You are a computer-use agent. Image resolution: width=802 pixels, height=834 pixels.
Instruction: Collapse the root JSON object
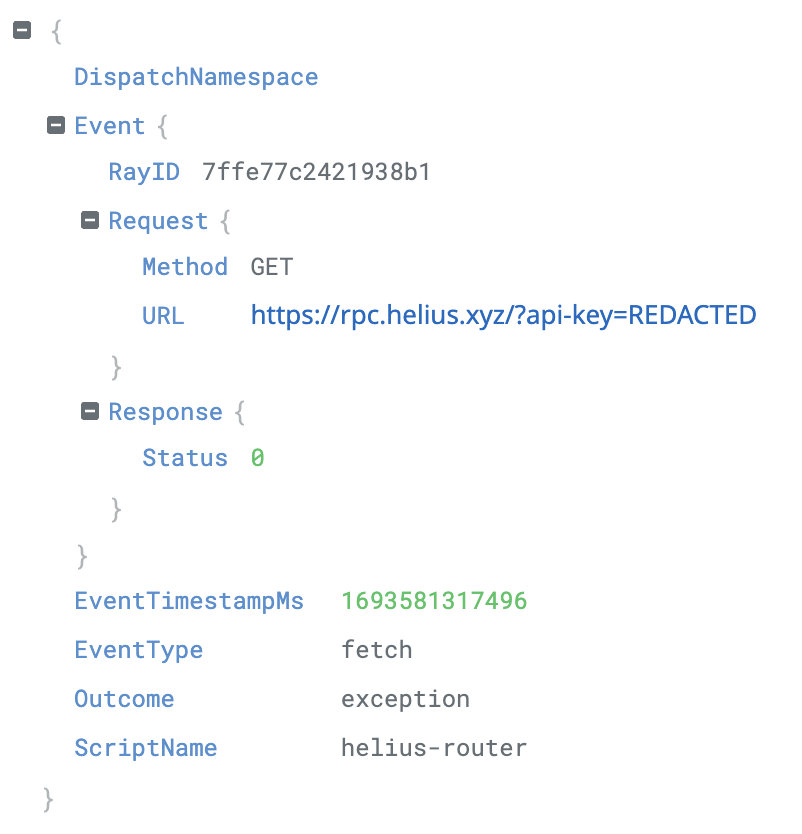(22, 30)
